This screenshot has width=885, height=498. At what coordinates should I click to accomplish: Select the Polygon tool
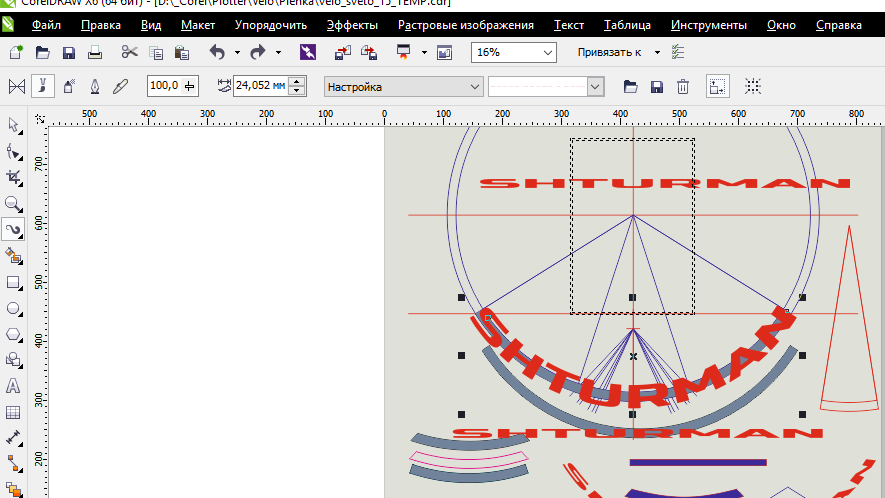tap(13, 335)
